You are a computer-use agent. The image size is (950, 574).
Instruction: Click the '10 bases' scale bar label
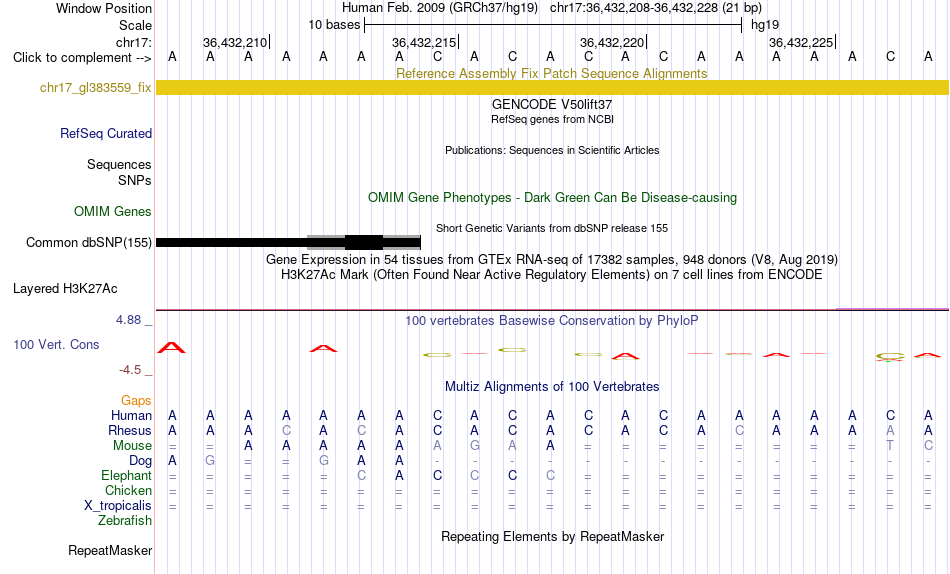coord(334,25)
